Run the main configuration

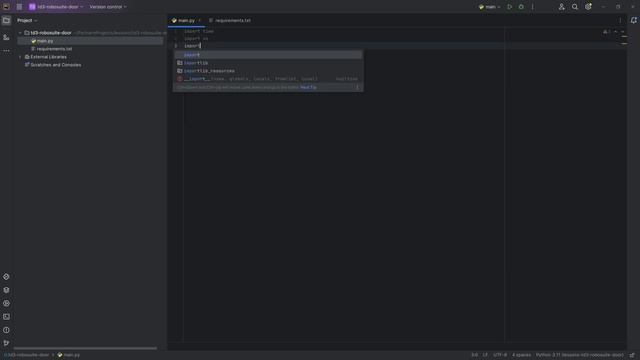(x=509, y=7)
